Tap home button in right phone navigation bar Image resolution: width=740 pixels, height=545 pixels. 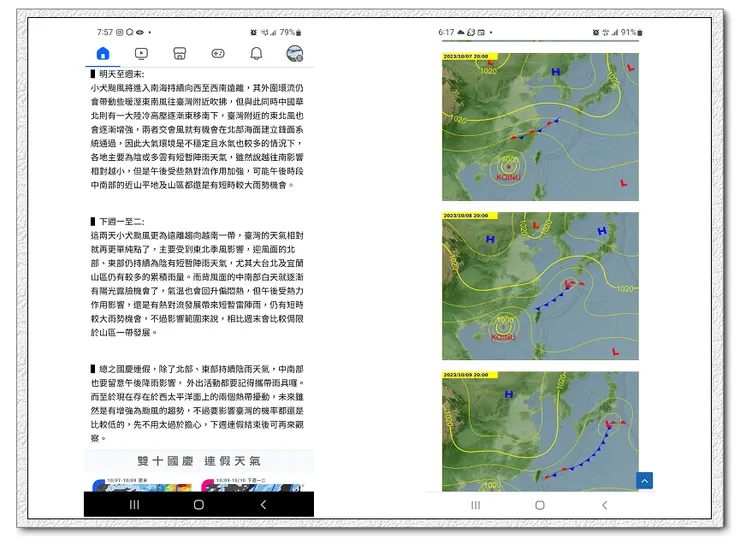tap(540, 505)
